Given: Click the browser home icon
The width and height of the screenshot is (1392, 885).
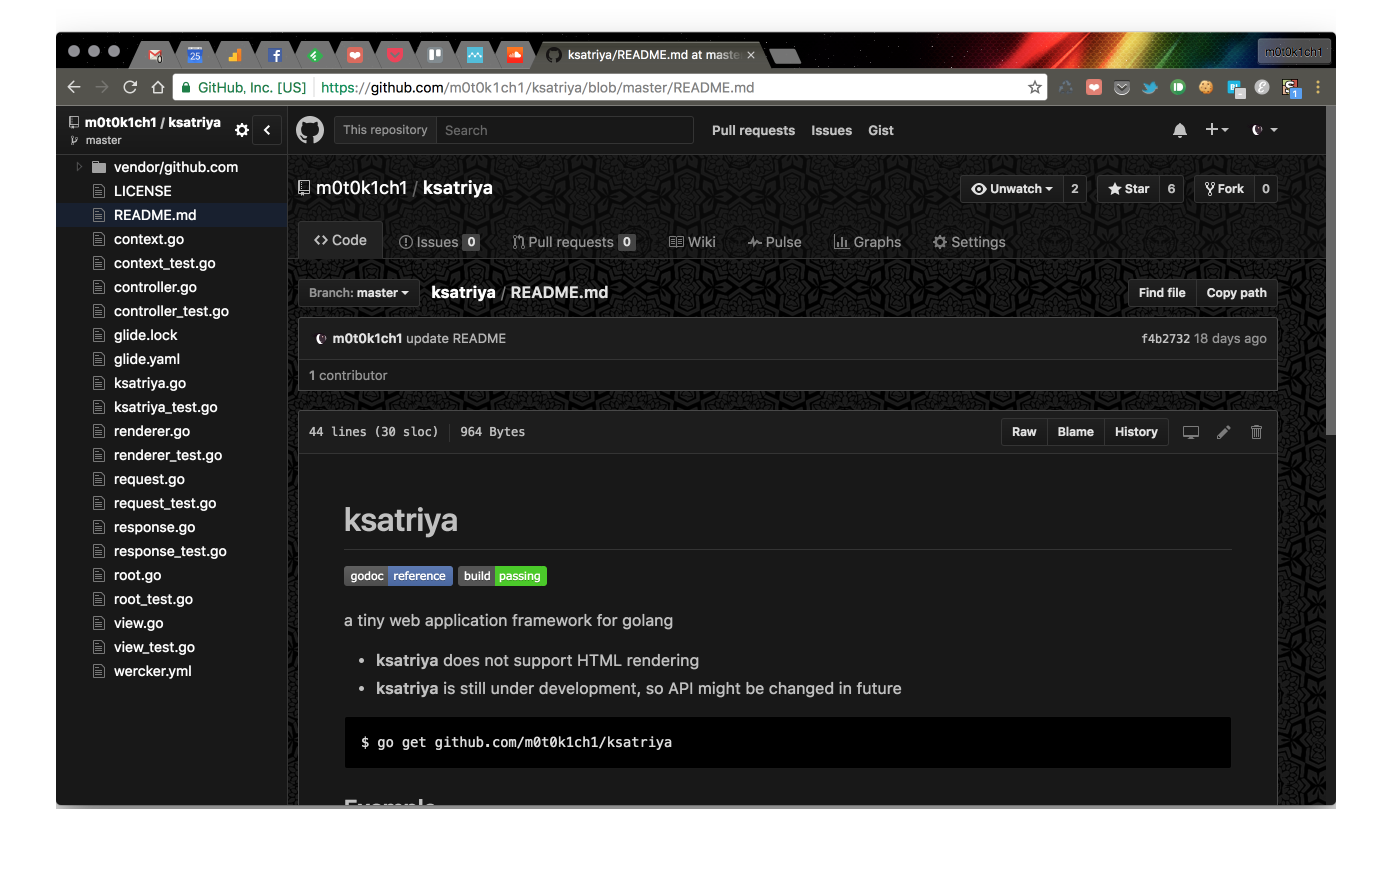Looking at the screenshot, I should pos(158,88).
